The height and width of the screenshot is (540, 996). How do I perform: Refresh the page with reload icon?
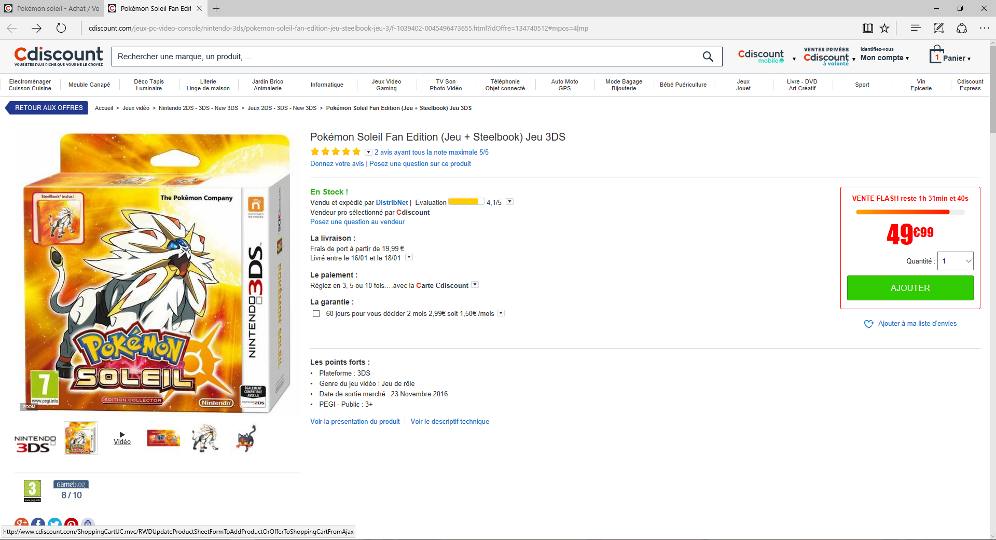62,28
